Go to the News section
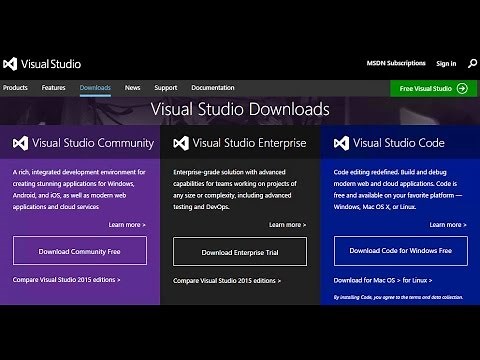 click(x=132, y=88)
